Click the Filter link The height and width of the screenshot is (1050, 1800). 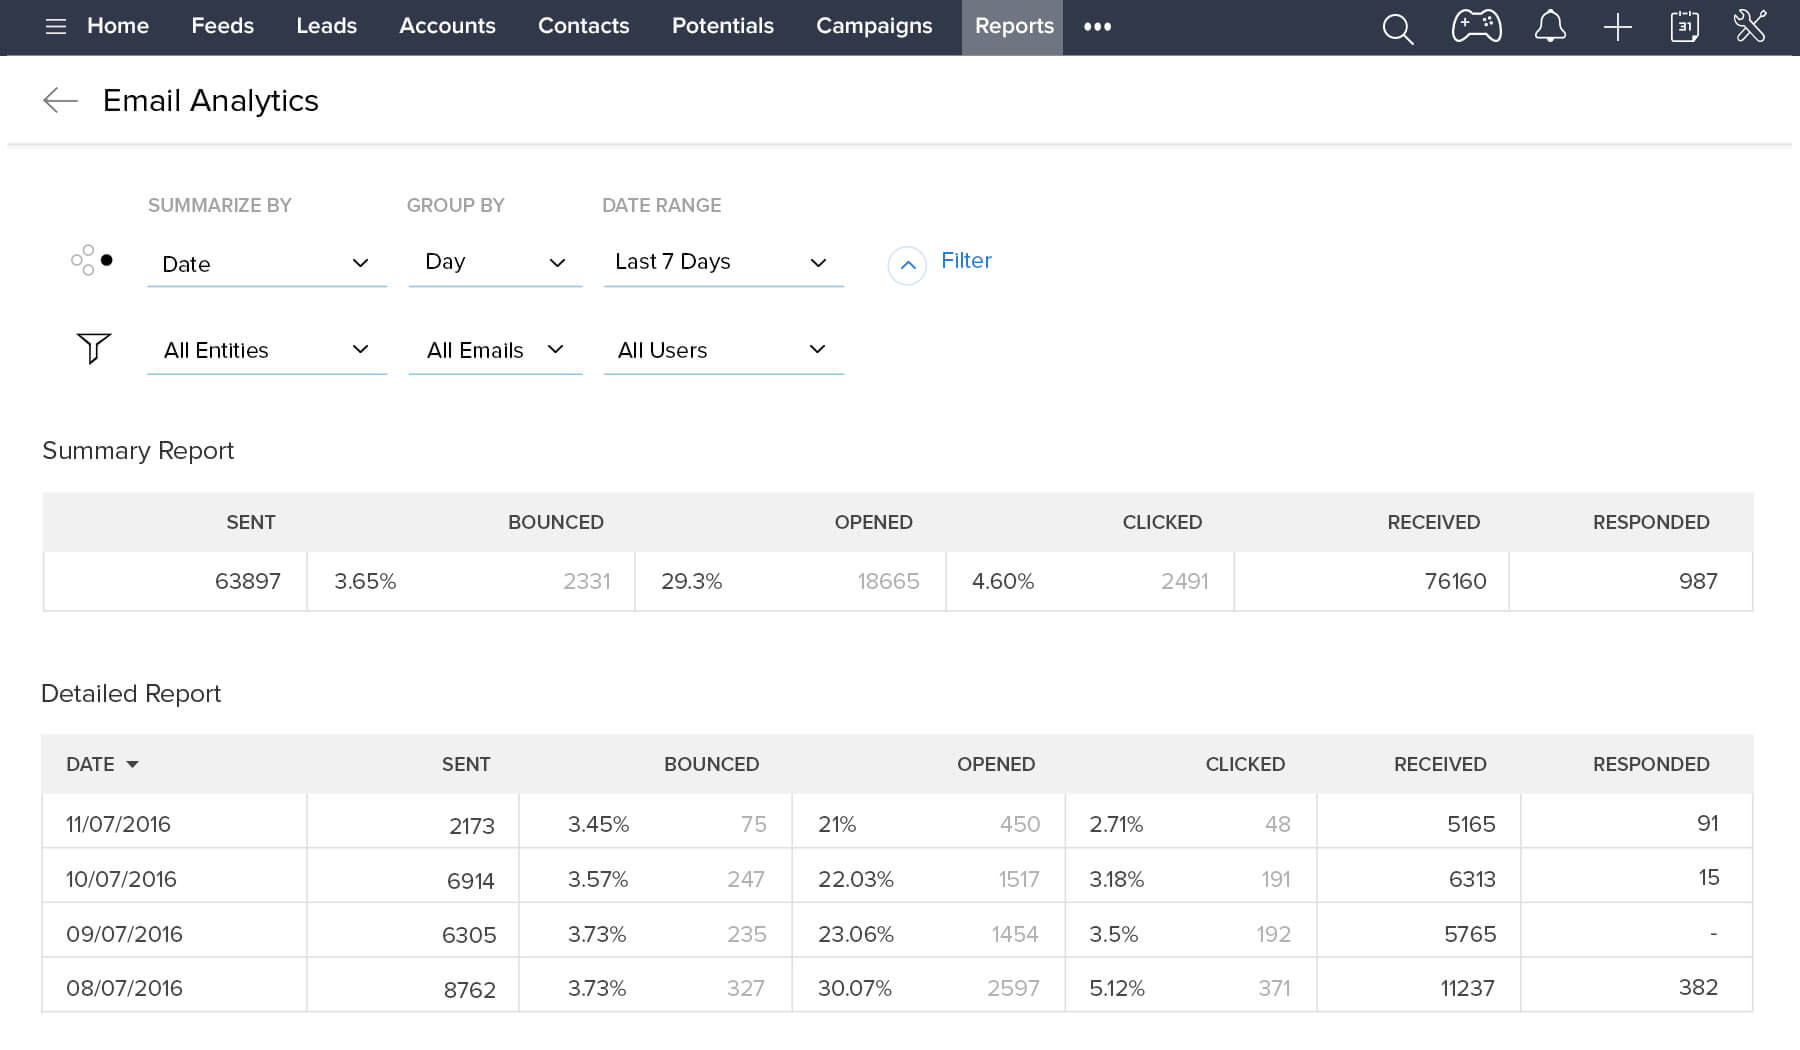coord(966,261)
